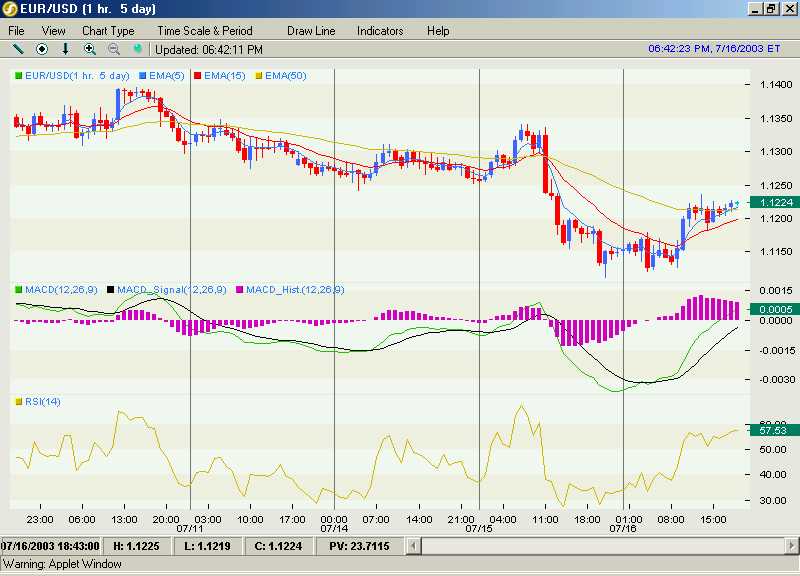Close the EUR/USD chart window
800x576 pixels.
[789, 9]
